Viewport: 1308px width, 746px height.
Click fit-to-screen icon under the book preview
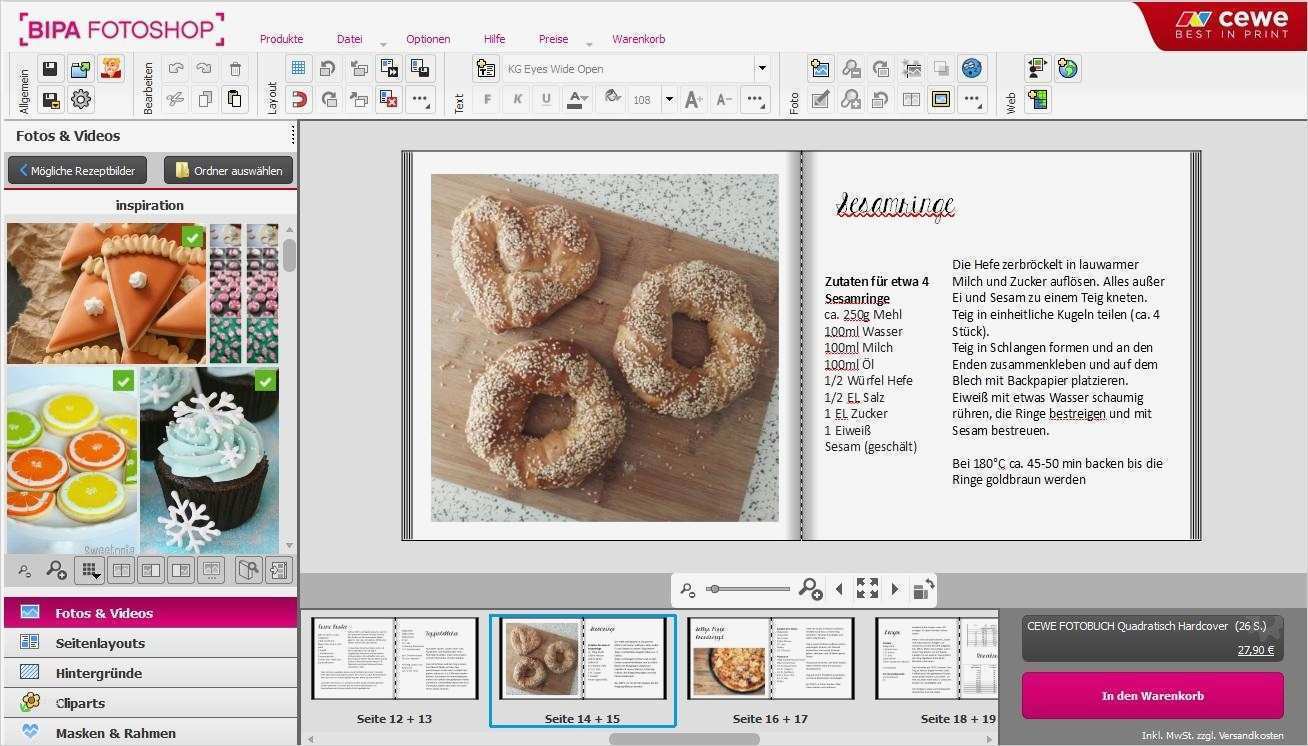point(867,589)
